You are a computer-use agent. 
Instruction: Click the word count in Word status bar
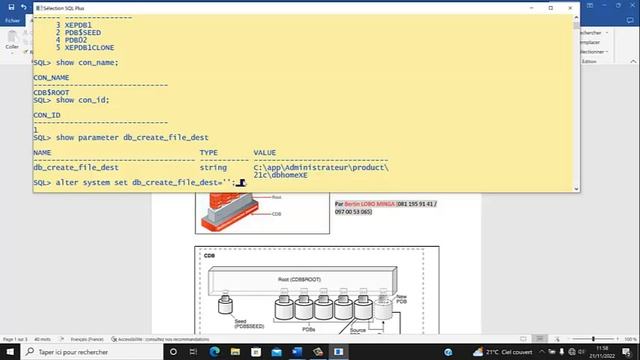pyautogui.click(x=42, y=339)
